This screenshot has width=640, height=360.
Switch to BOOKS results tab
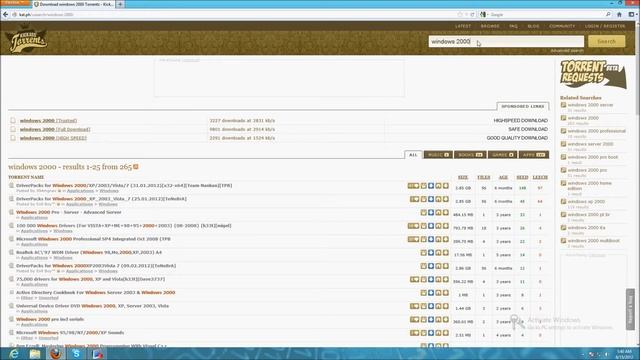470,155
